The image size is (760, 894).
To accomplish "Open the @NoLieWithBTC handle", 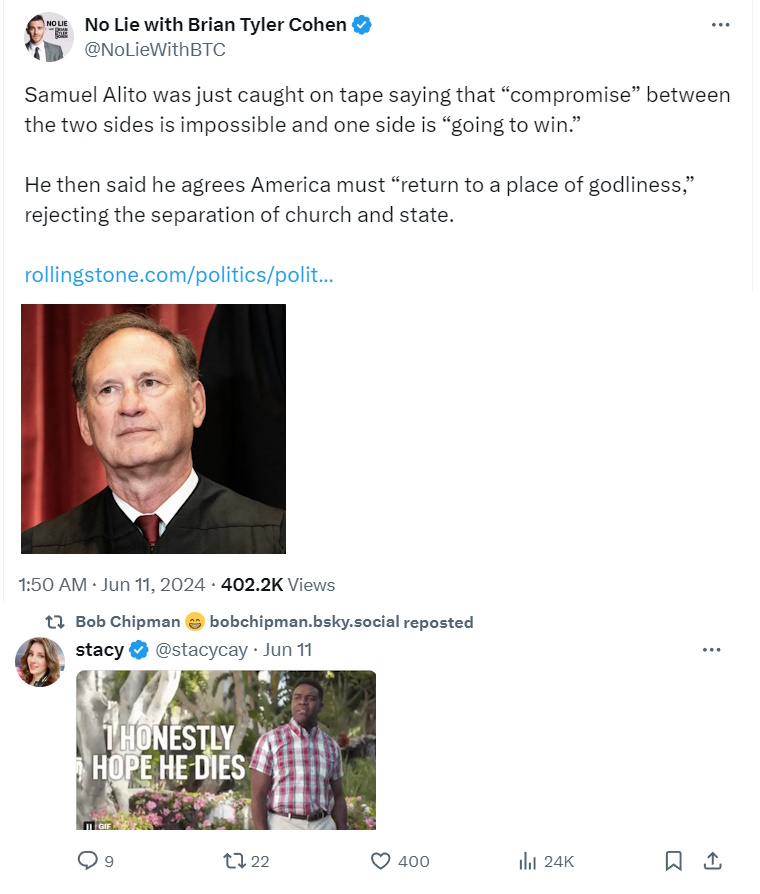I will click(155, 49).
